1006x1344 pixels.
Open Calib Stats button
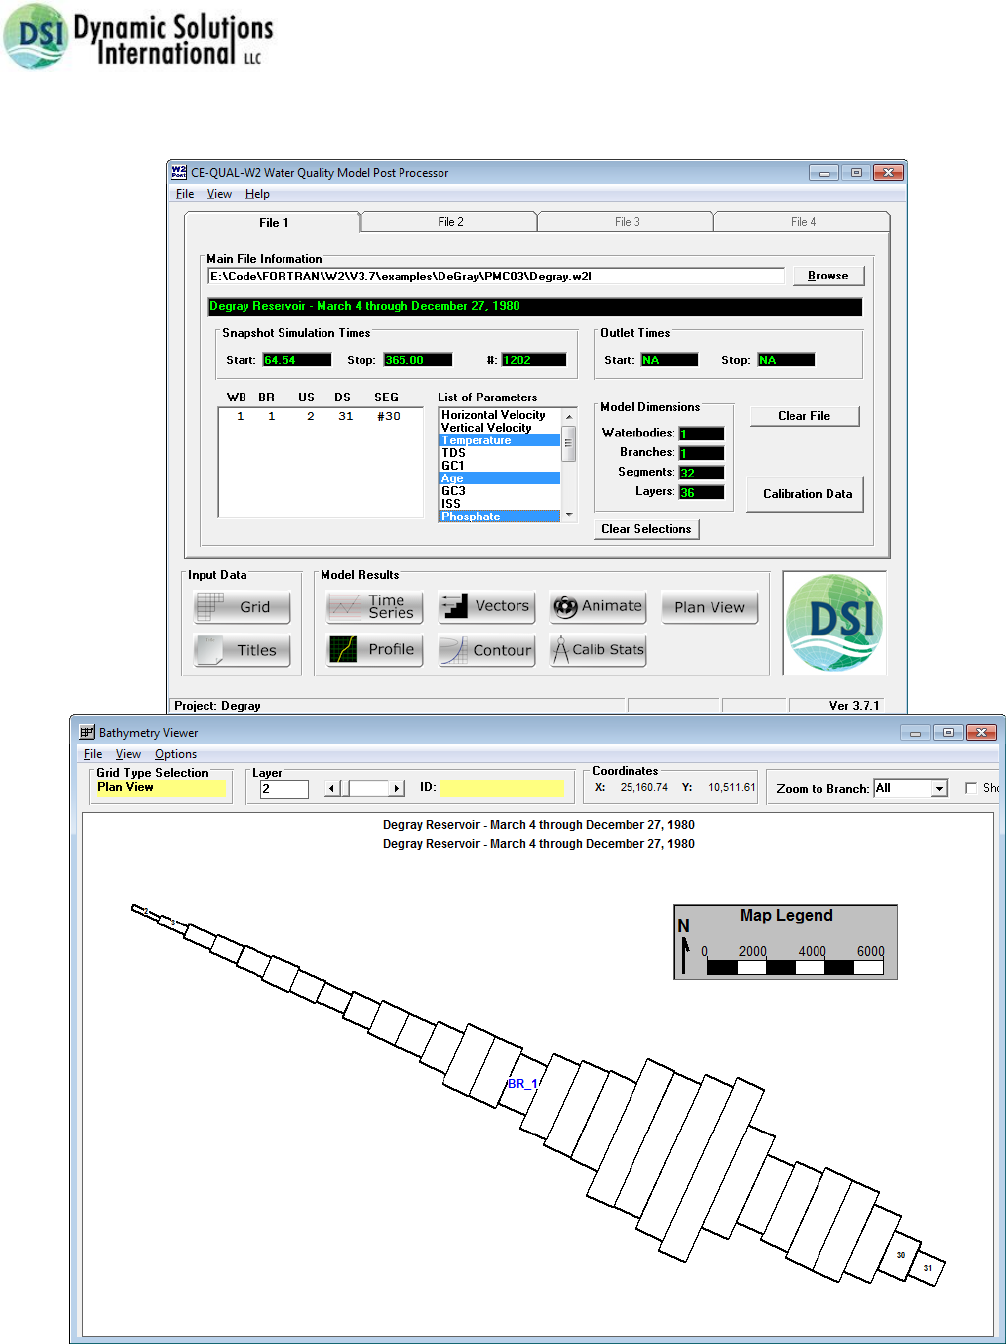(x=598, y=650)
